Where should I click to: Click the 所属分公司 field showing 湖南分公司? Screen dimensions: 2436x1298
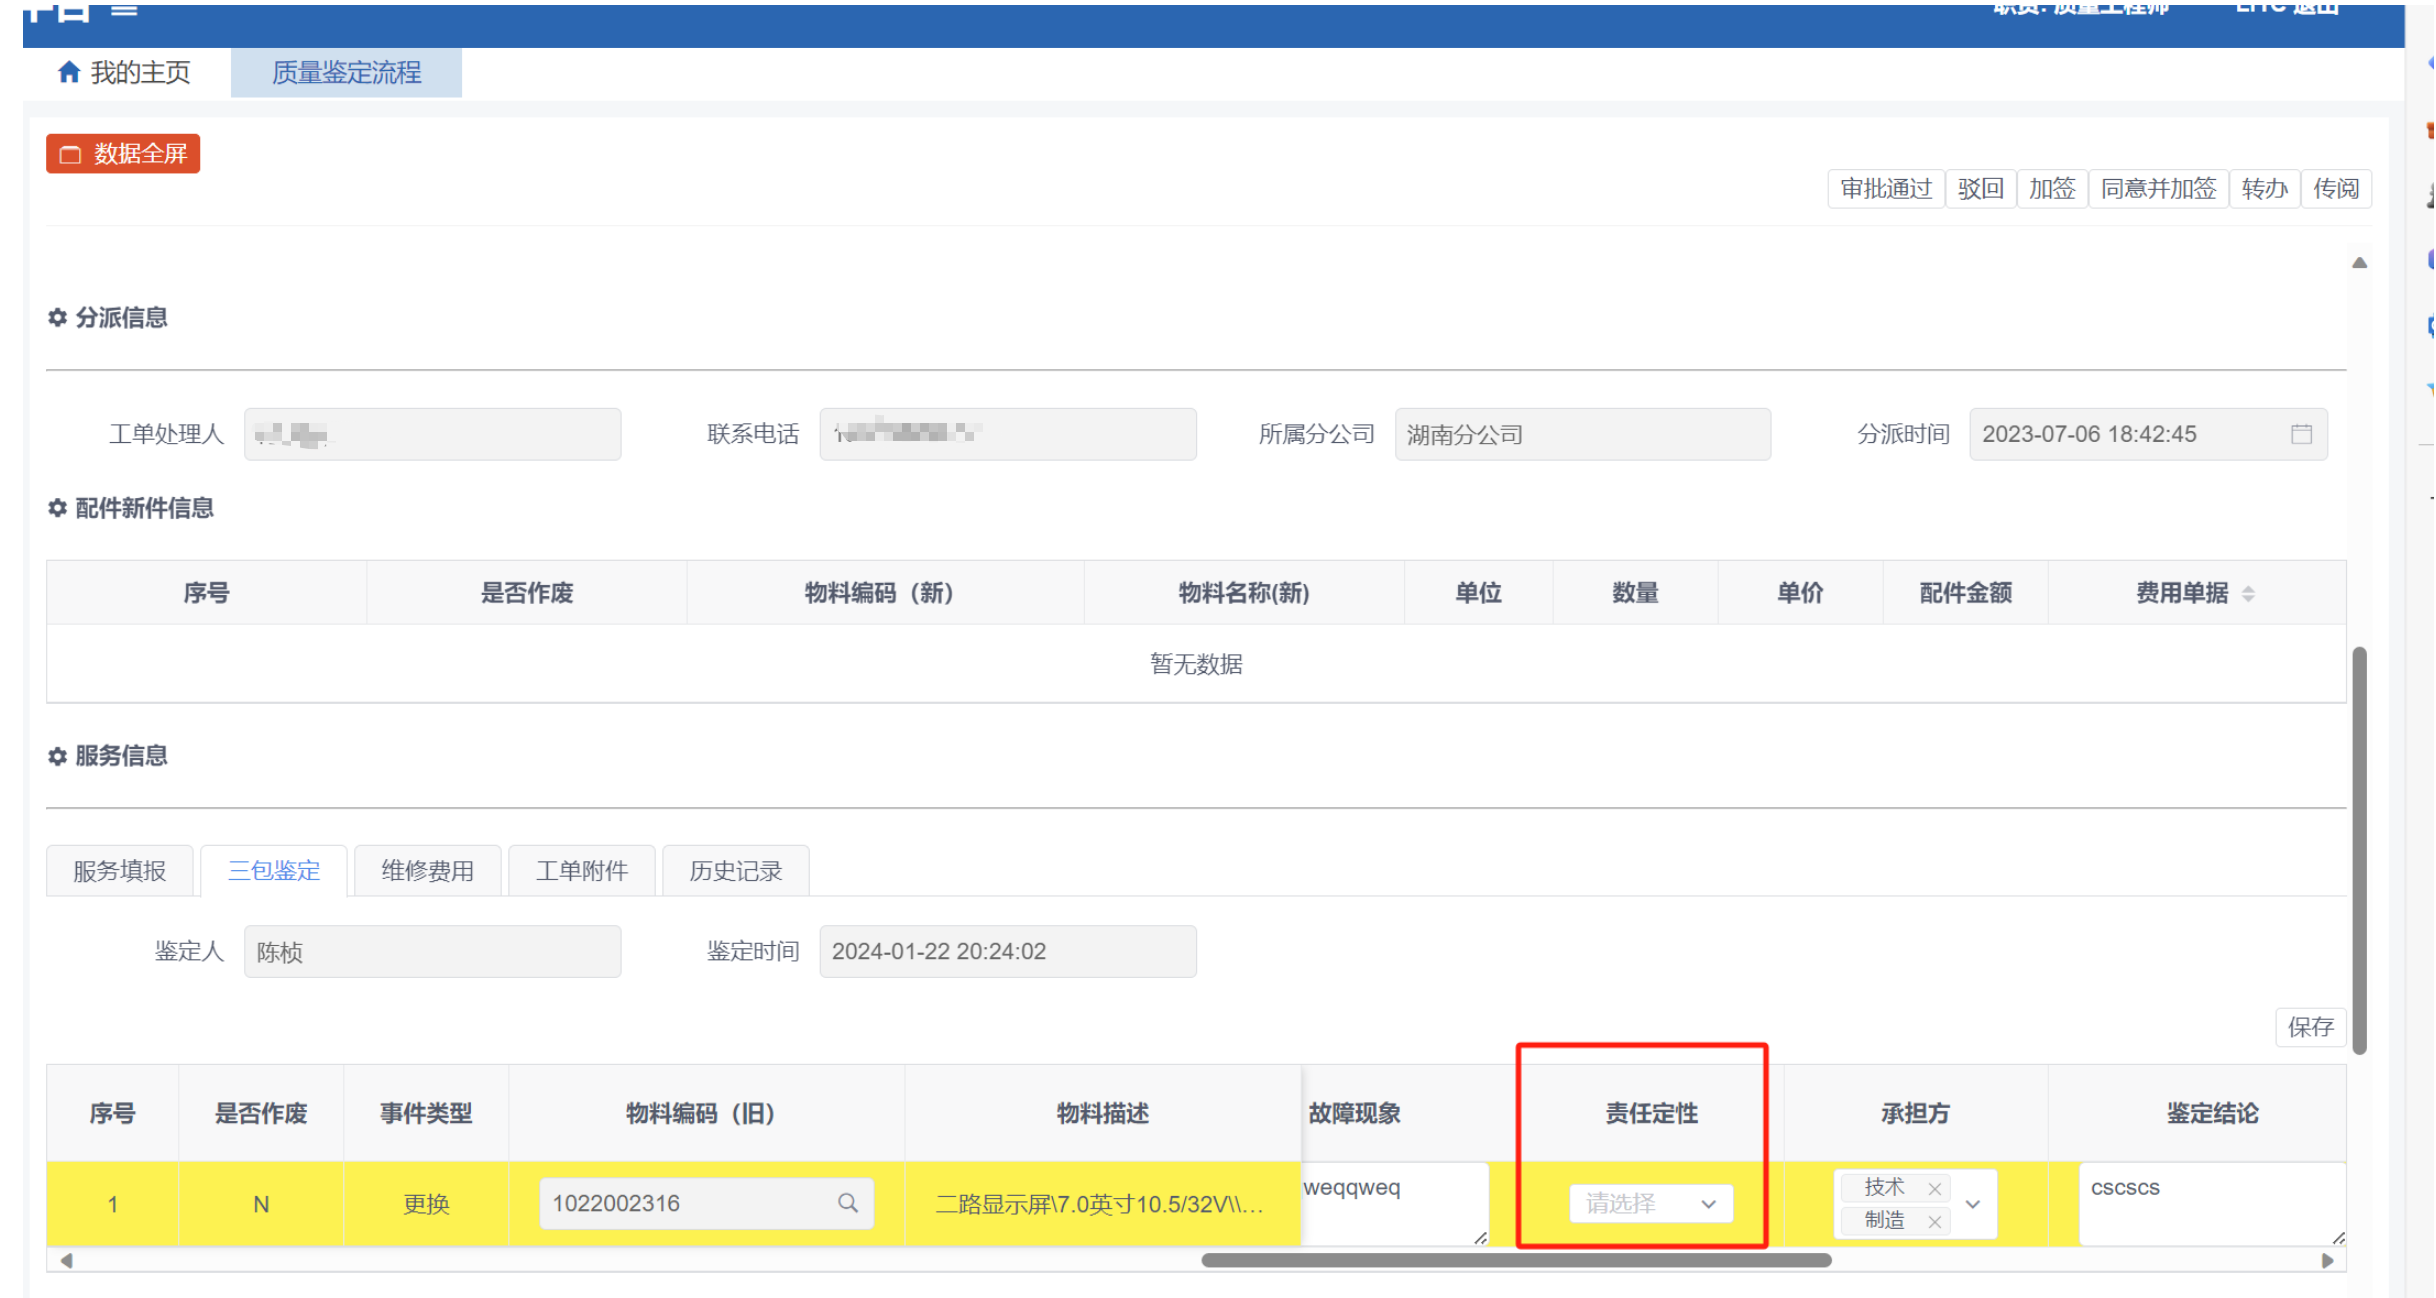1583,434
